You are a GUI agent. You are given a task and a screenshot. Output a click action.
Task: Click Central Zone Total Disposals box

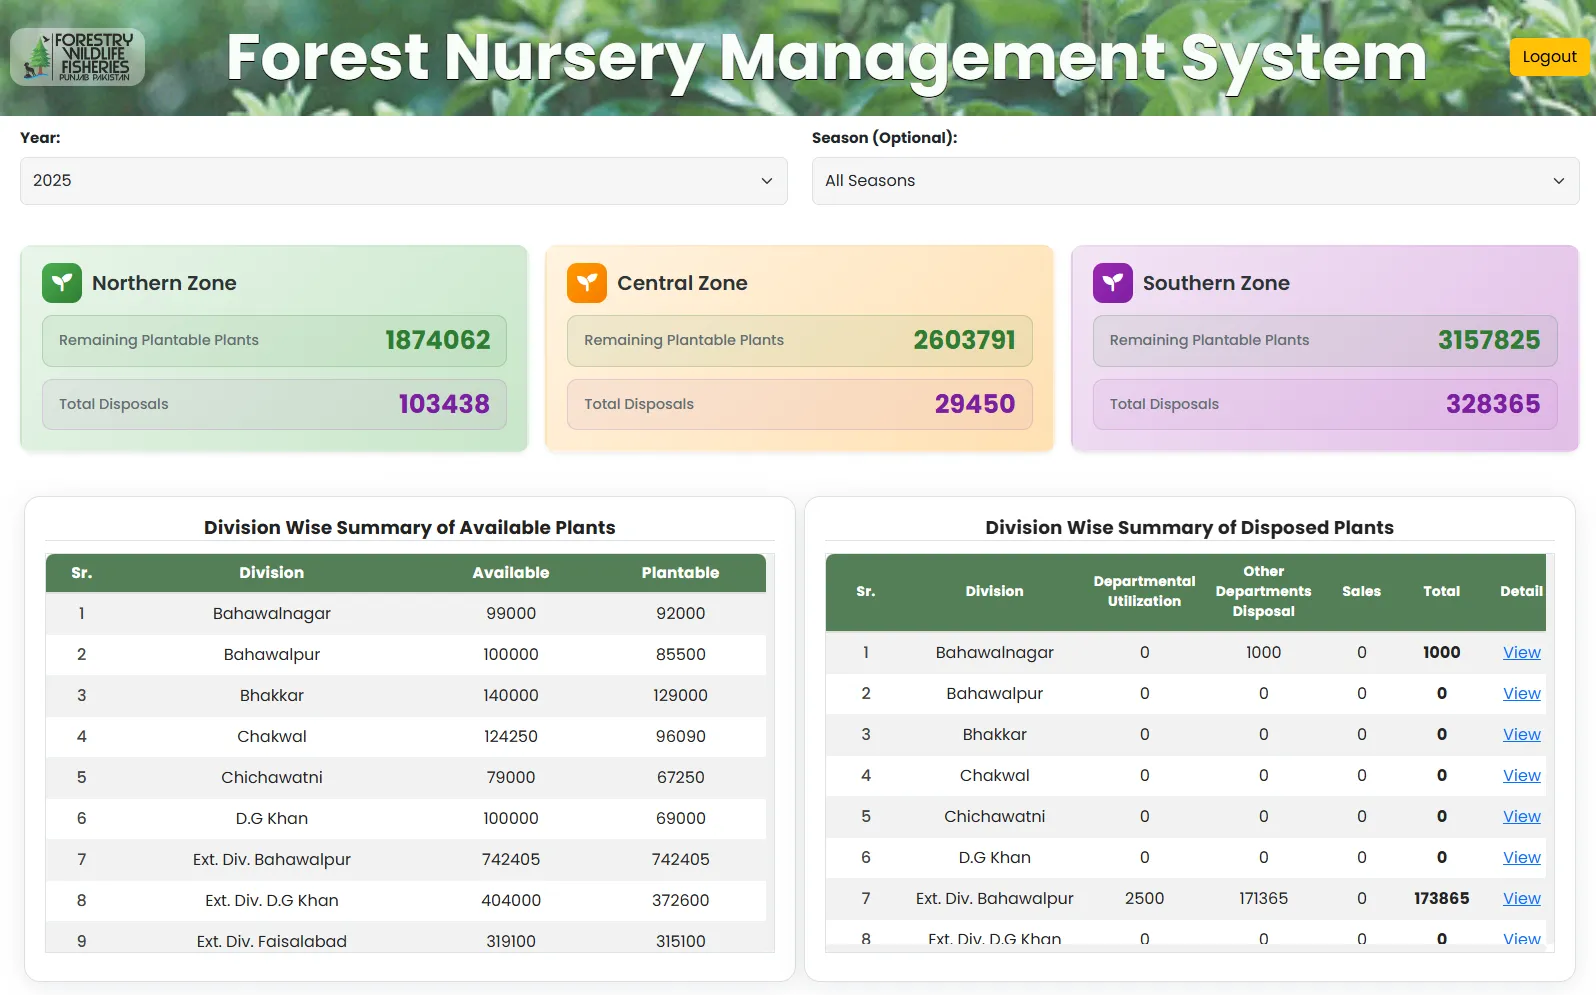(799, 405)
